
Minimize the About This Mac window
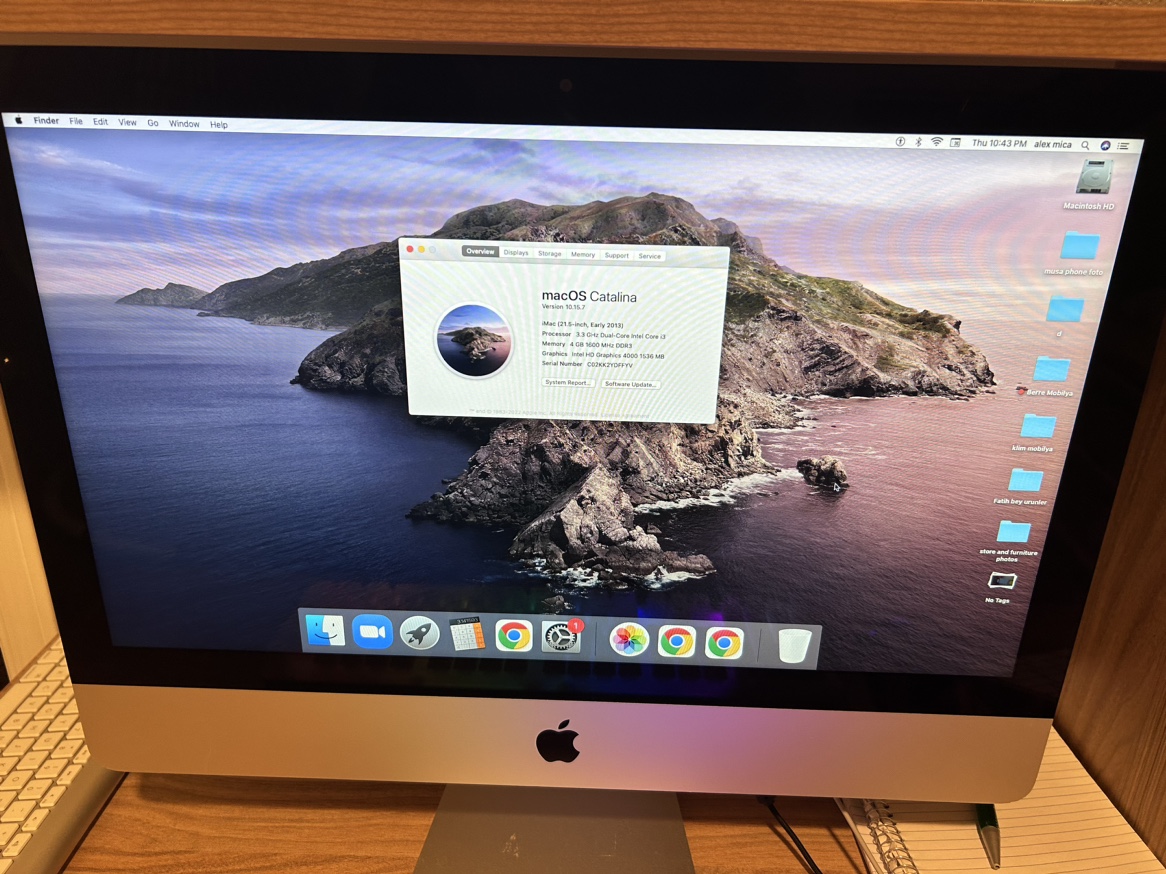(421, 249)
